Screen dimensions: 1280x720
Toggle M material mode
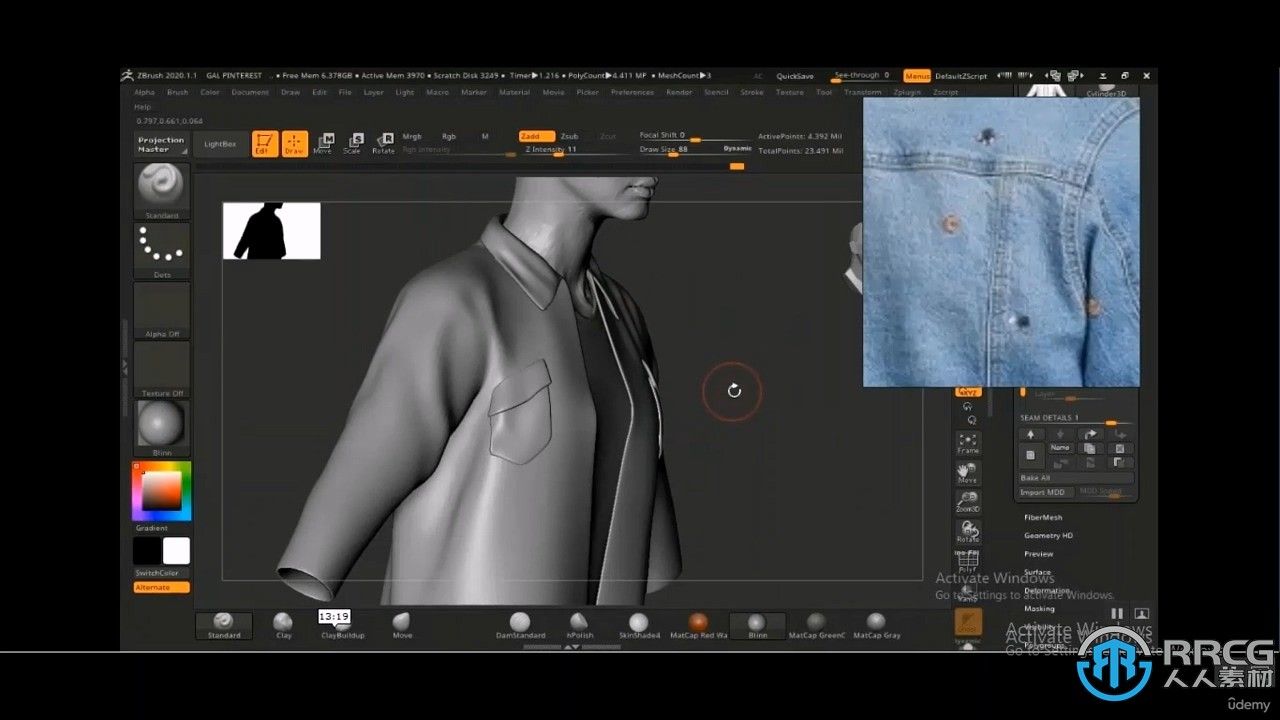coord(485,136)
